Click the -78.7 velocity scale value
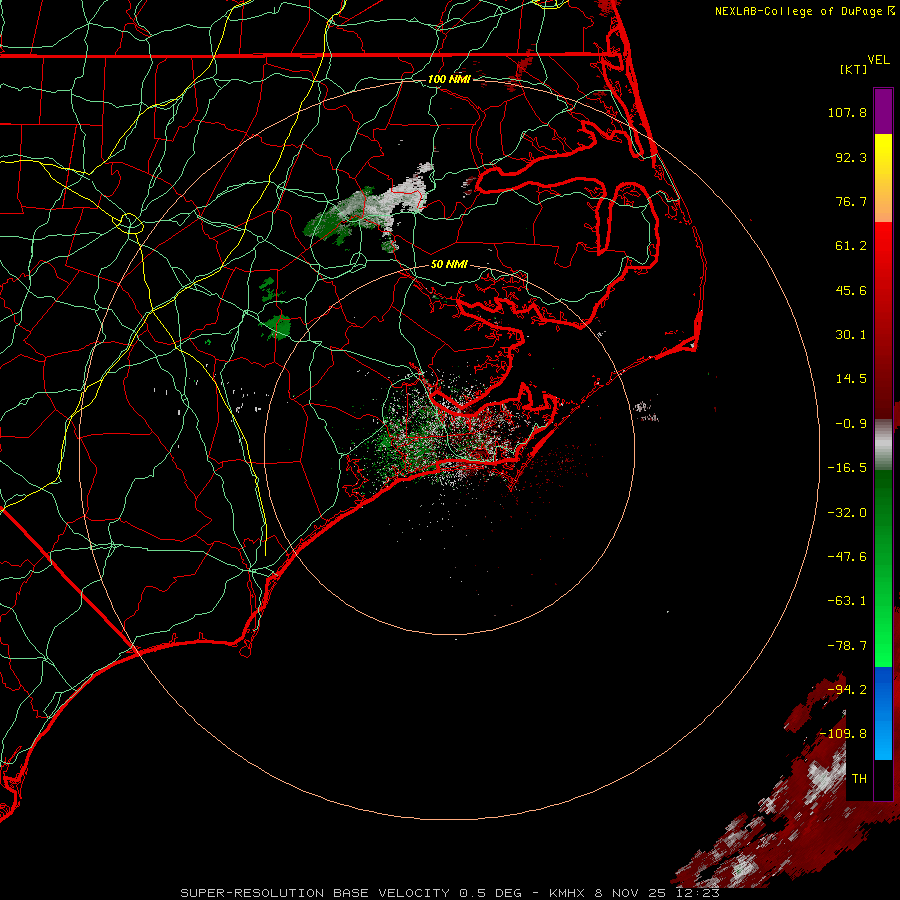Image resolution: width=900 pixels, height=900 pixels. pos(847,646)
